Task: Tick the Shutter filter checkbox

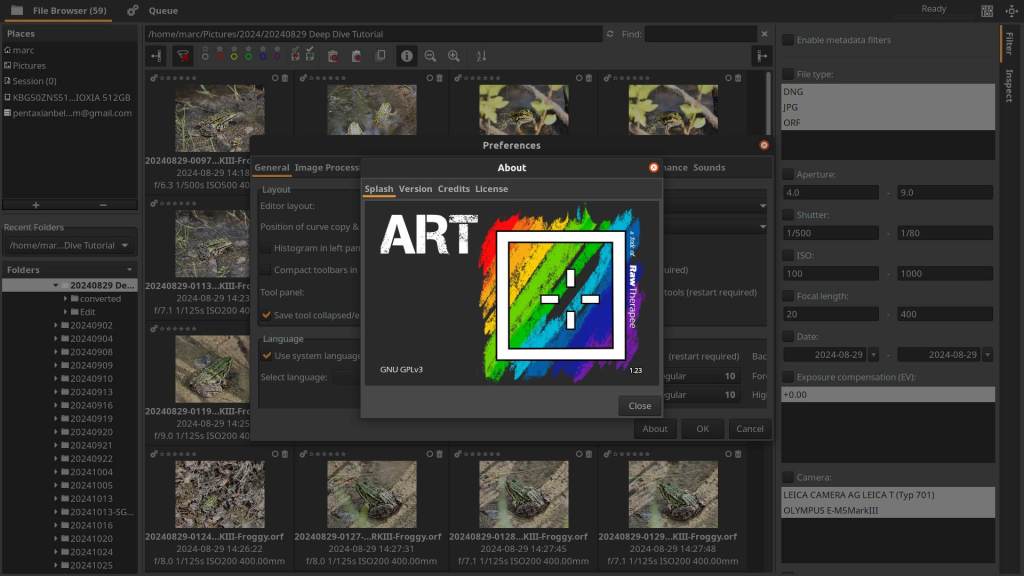Action: 788,215
